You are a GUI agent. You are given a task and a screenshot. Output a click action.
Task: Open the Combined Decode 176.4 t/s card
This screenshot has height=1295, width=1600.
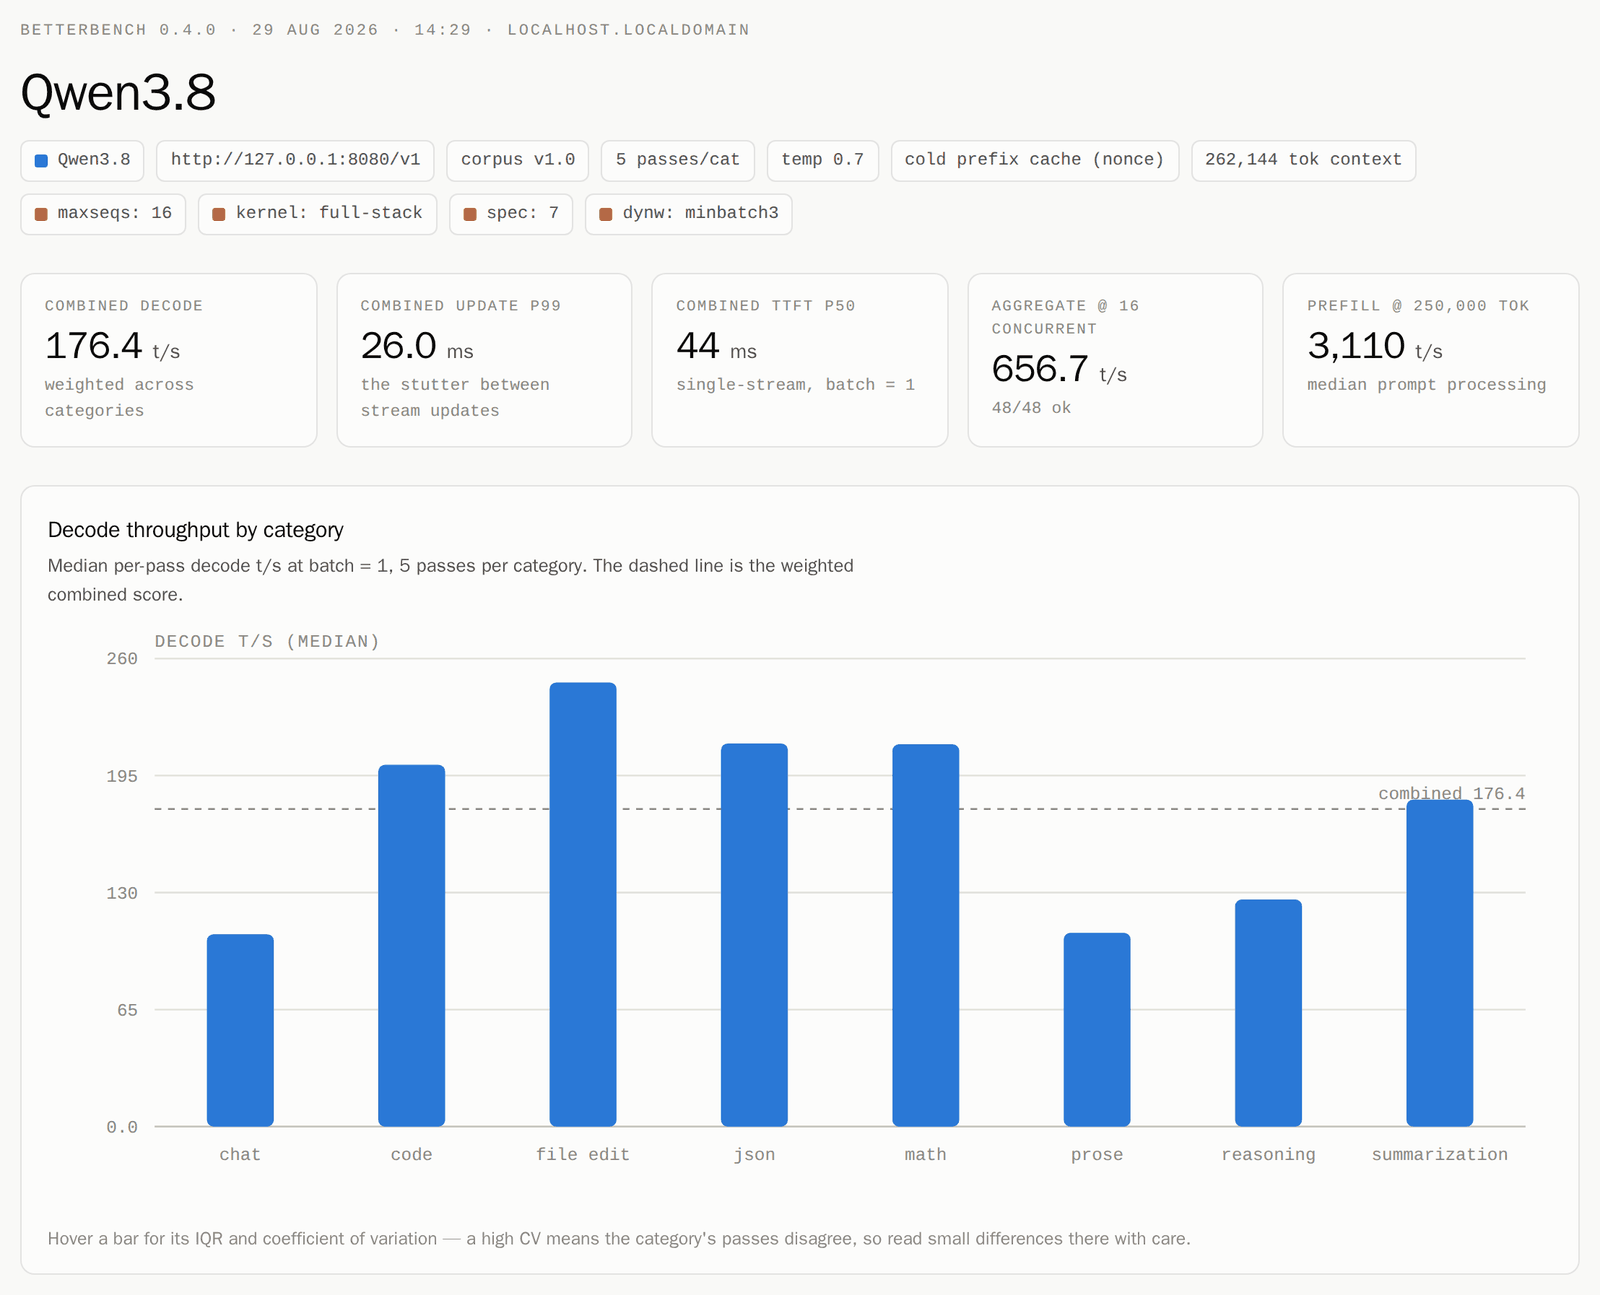pos(169,360)
